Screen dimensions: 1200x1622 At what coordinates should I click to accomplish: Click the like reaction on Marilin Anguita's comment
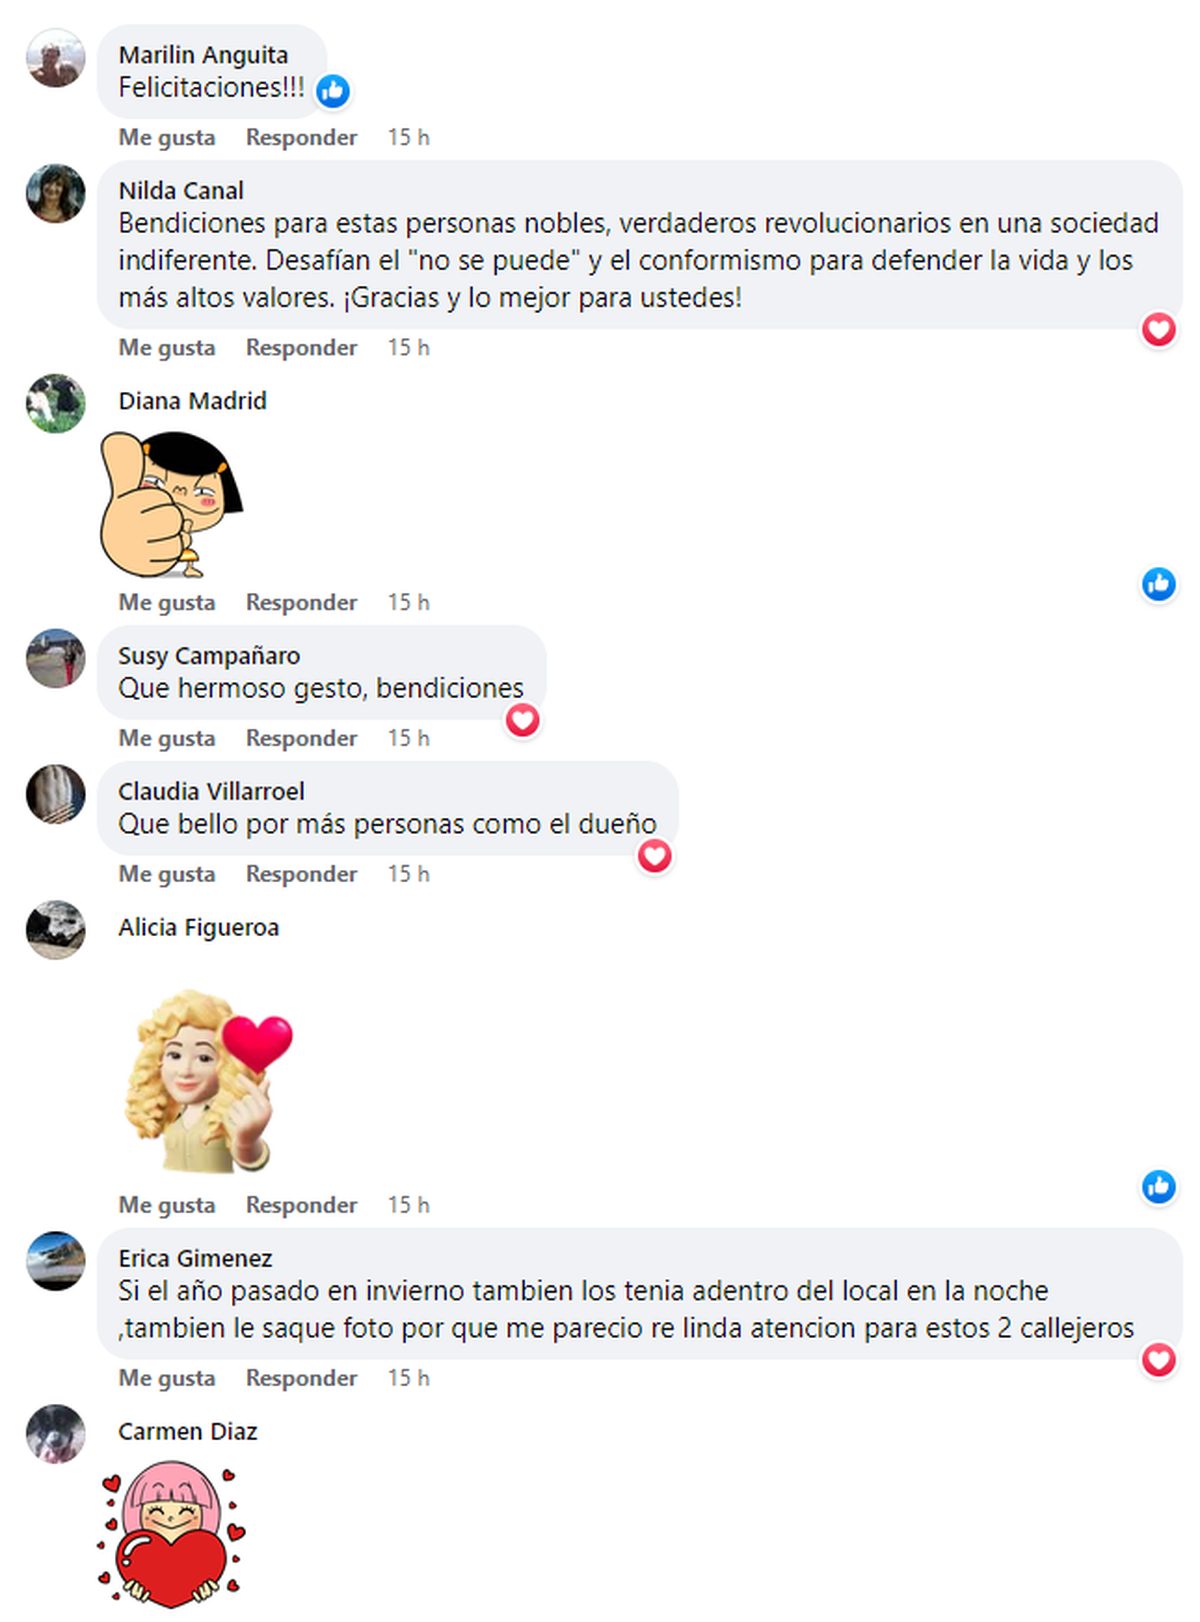pos(333,92)
